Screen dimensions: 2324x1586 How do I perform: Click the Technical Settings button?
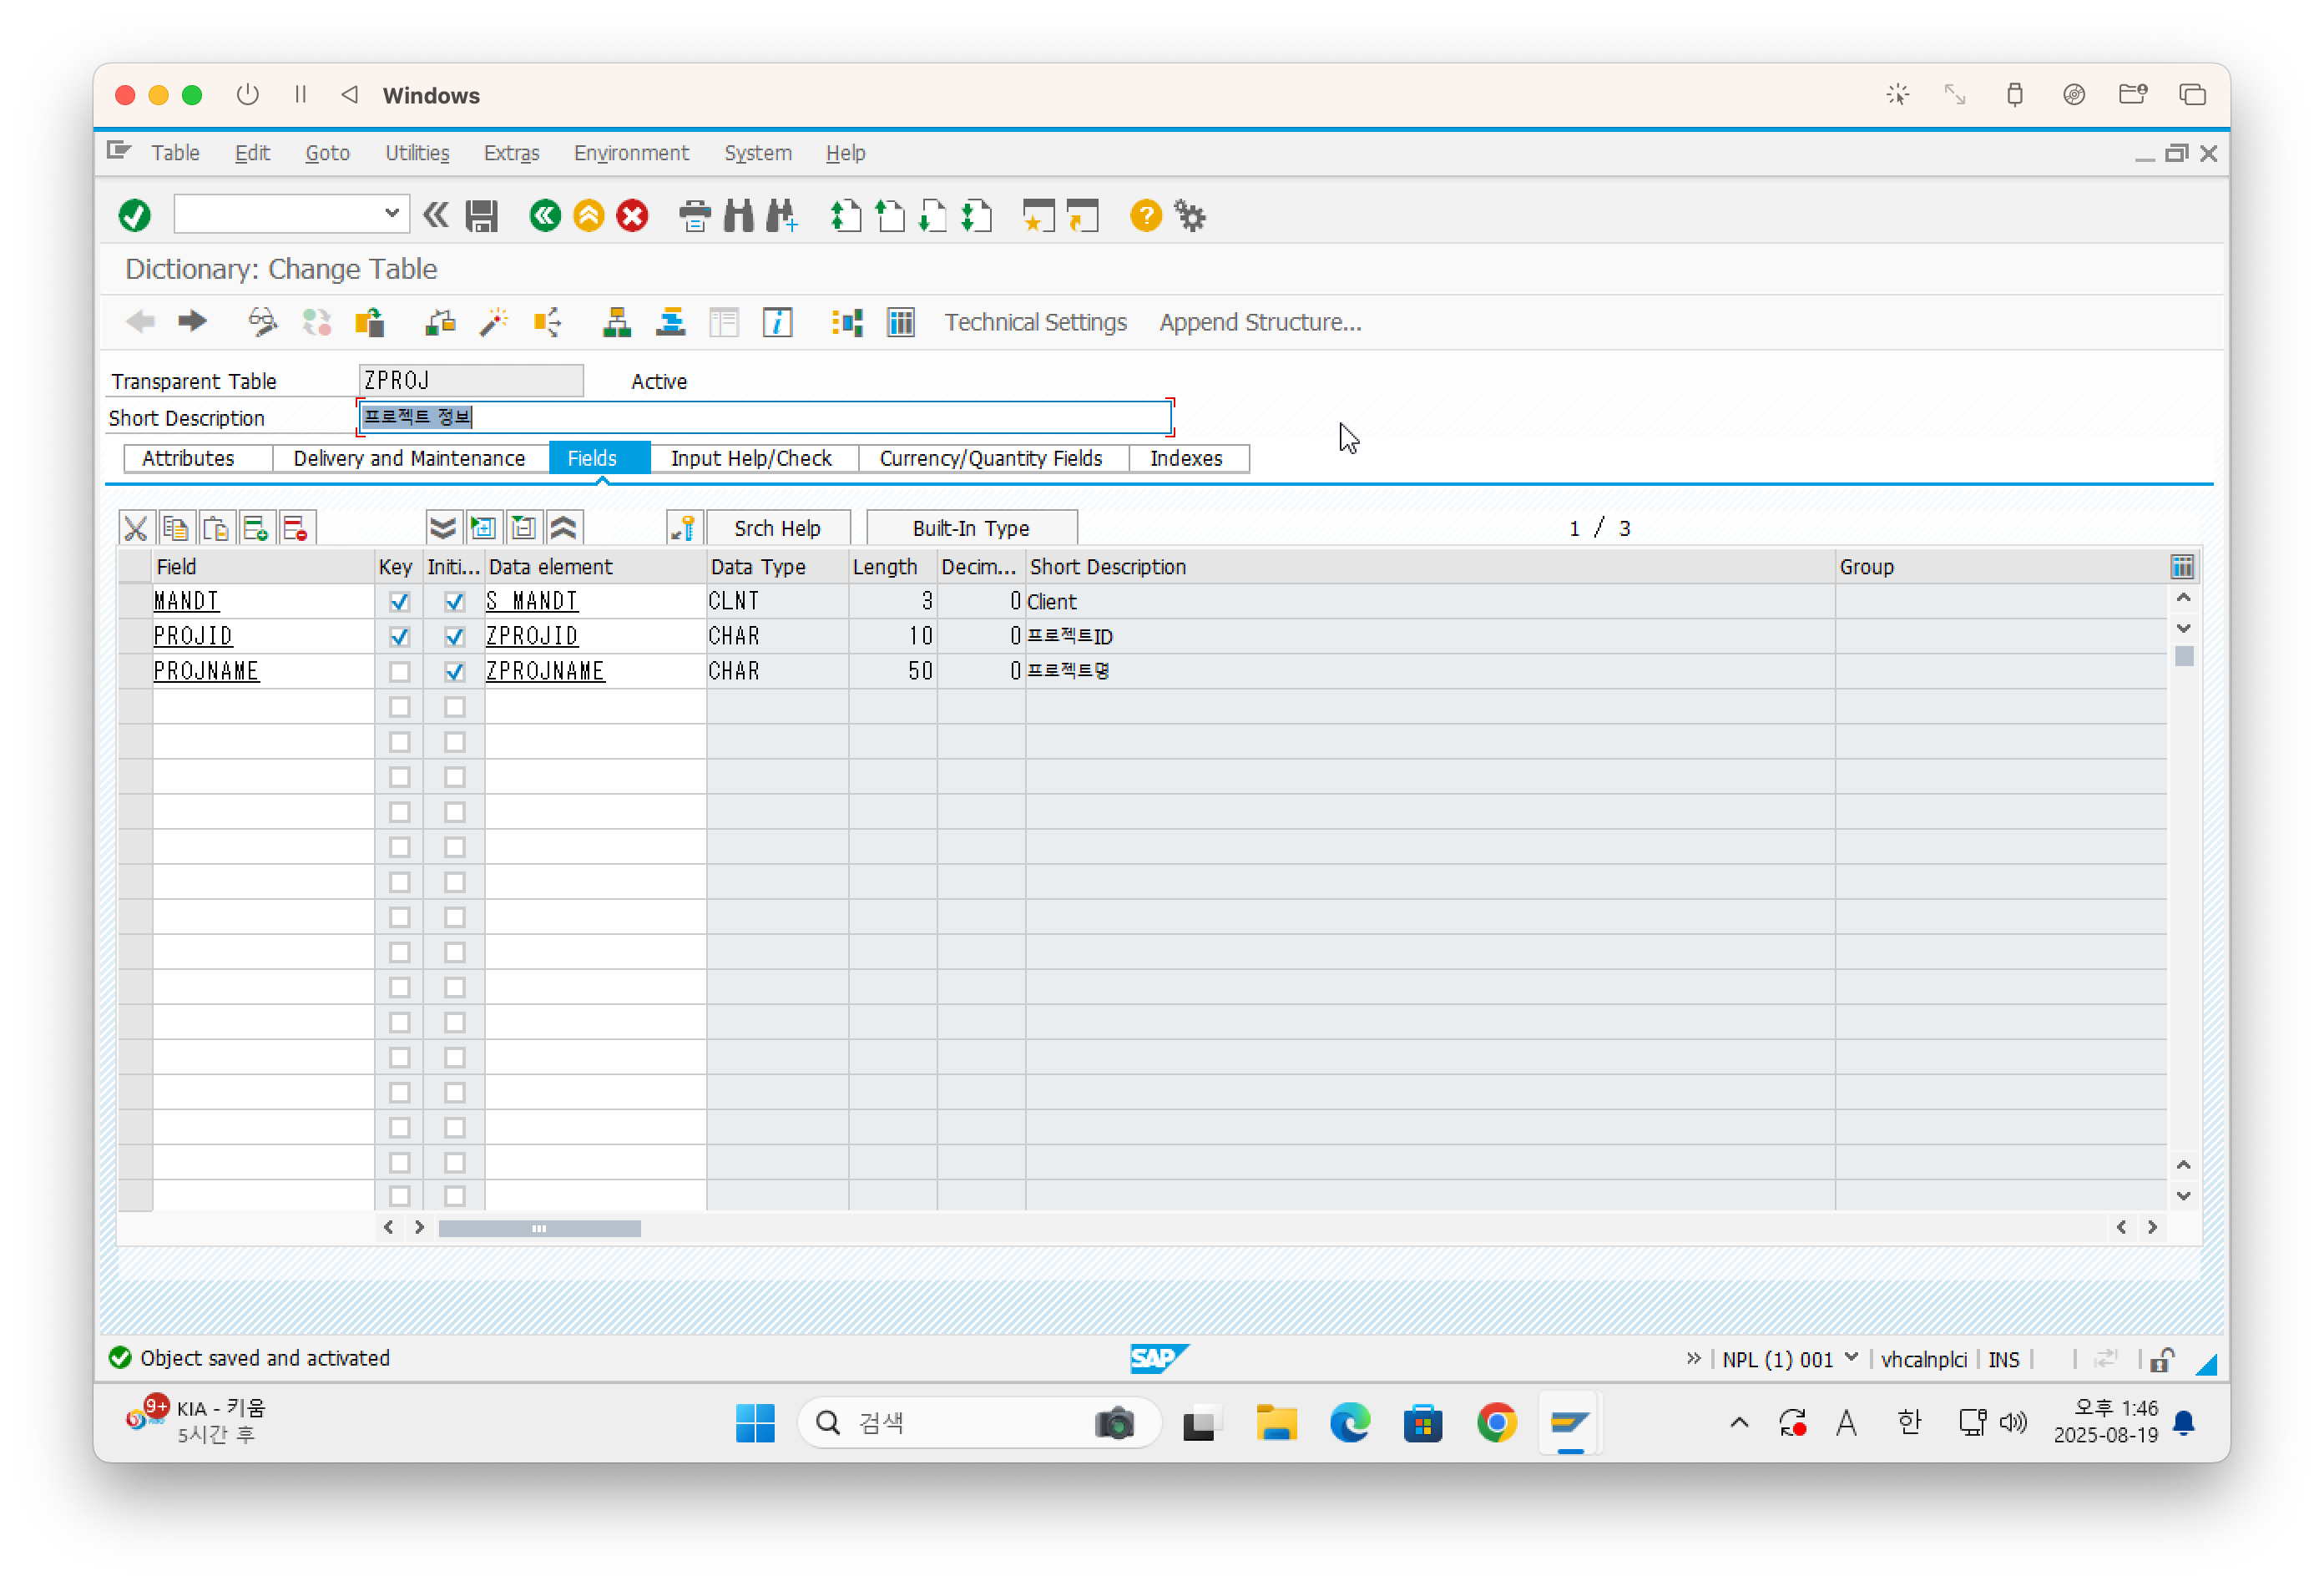[x=1035, y=322]
